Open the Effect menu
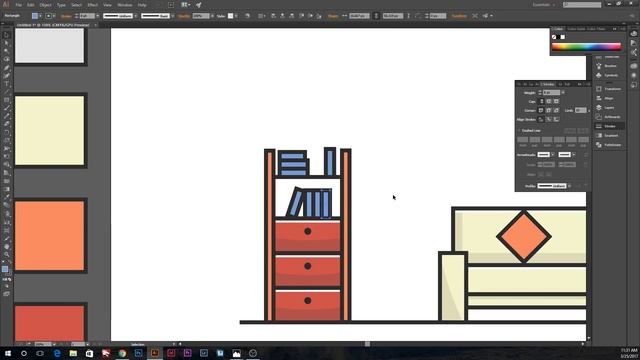Viewport: 640px width, 360px height. 93,5
